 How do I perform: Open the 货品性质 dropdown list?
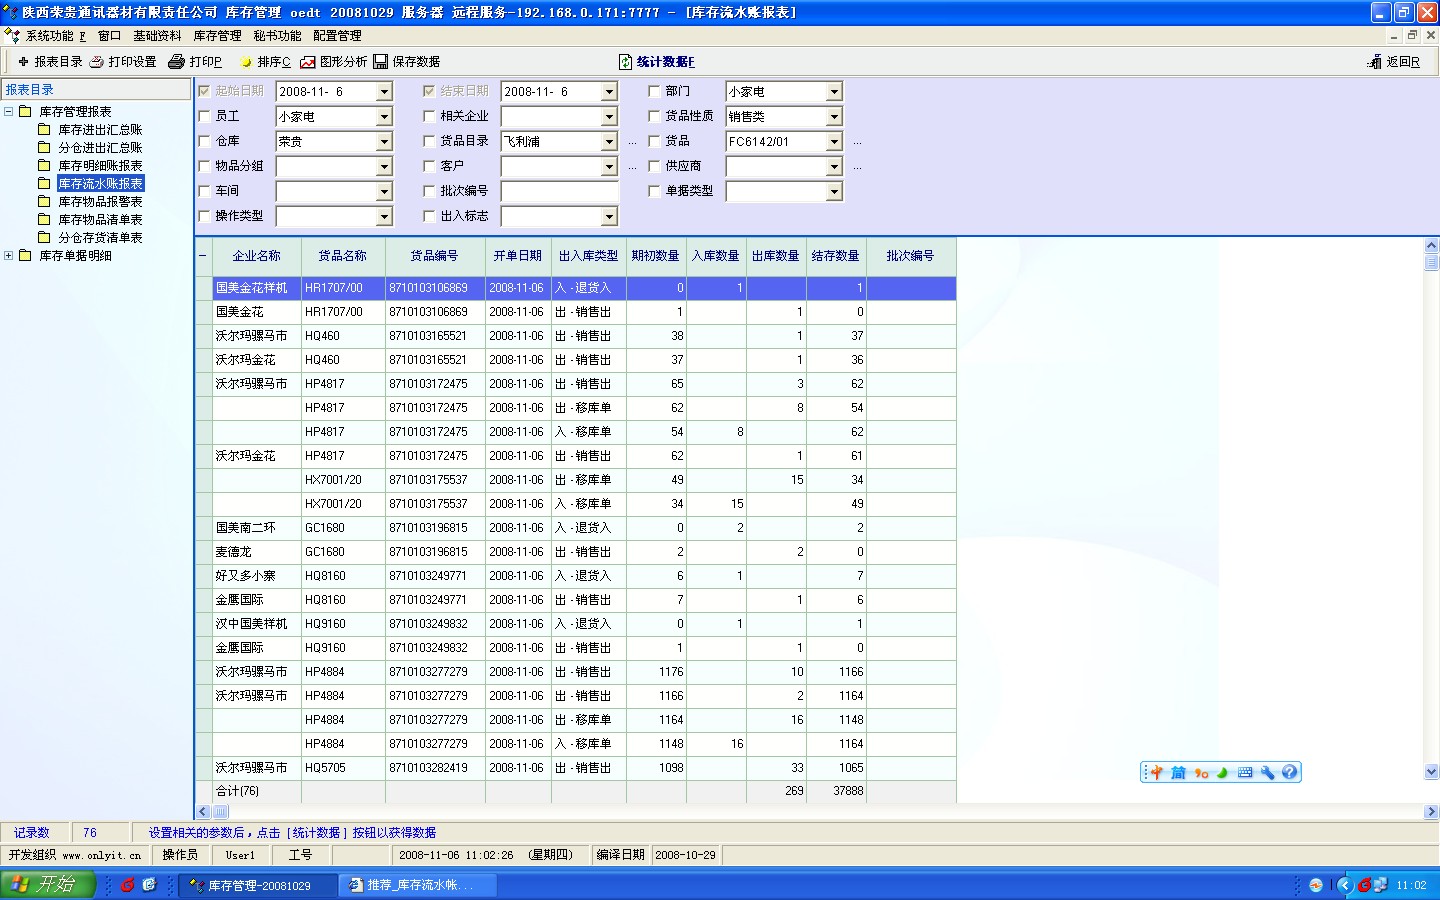pyautogui.click(x=834, y=117)
